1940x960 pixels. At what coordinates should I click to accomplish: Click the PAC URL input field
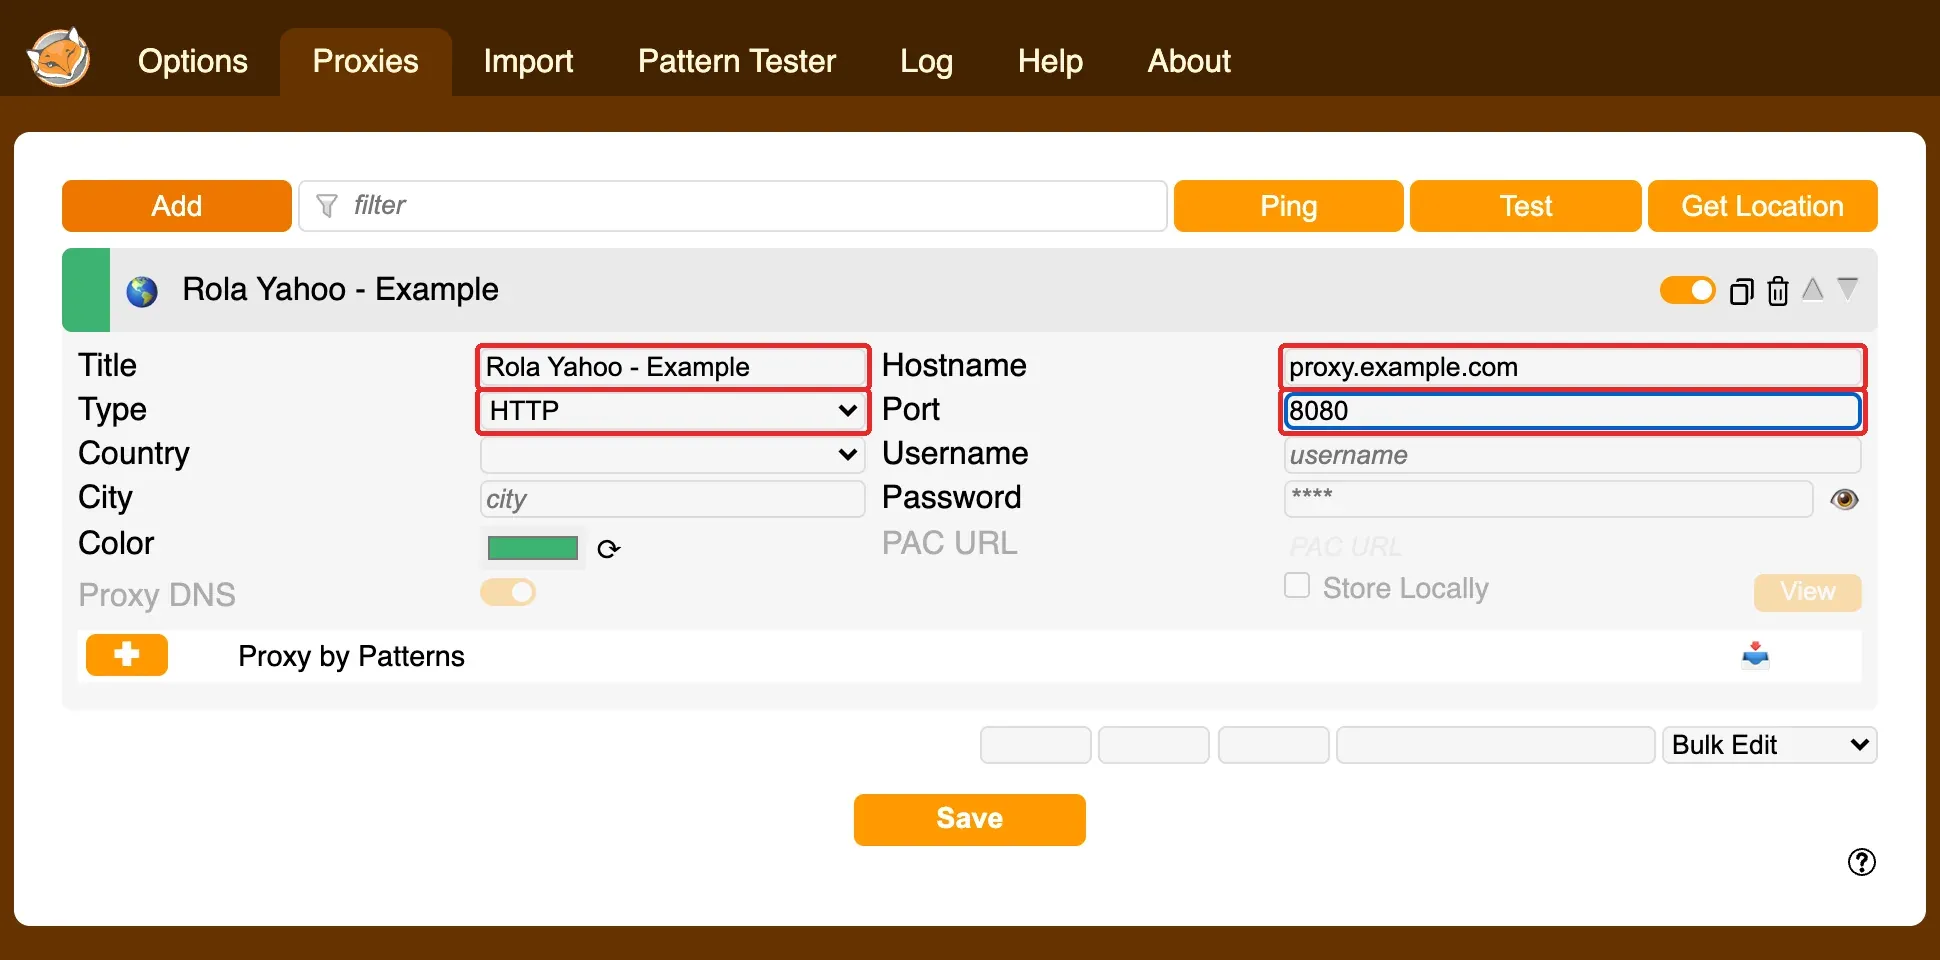[1572, 546]
